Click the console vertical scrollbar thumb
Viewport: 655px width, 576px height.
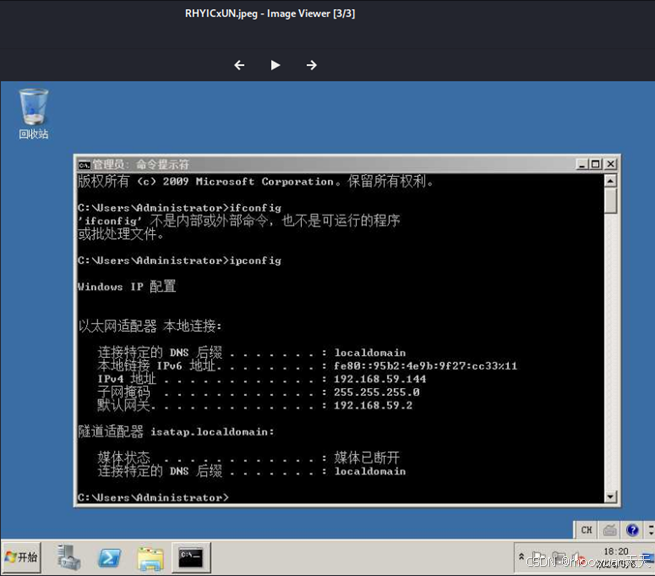coord(610,200)
